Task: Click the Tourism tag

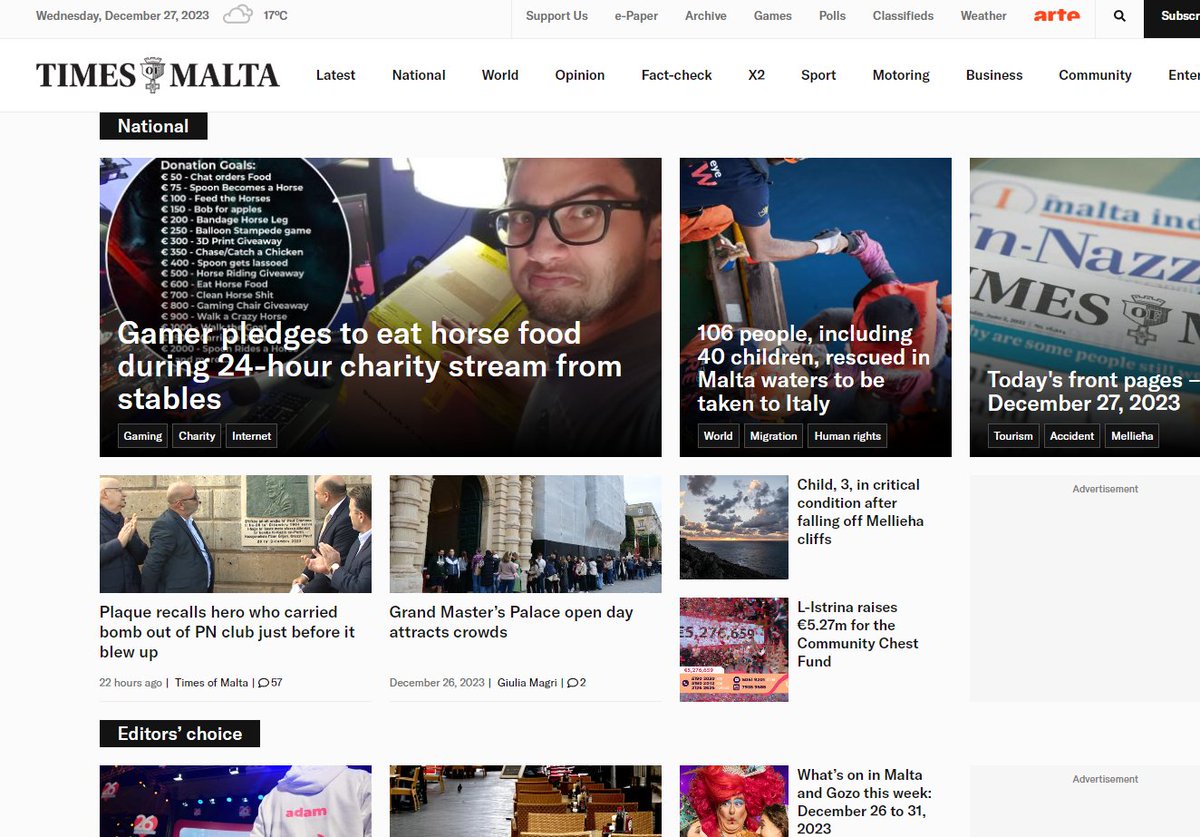Action: [x=1013, y=436]
